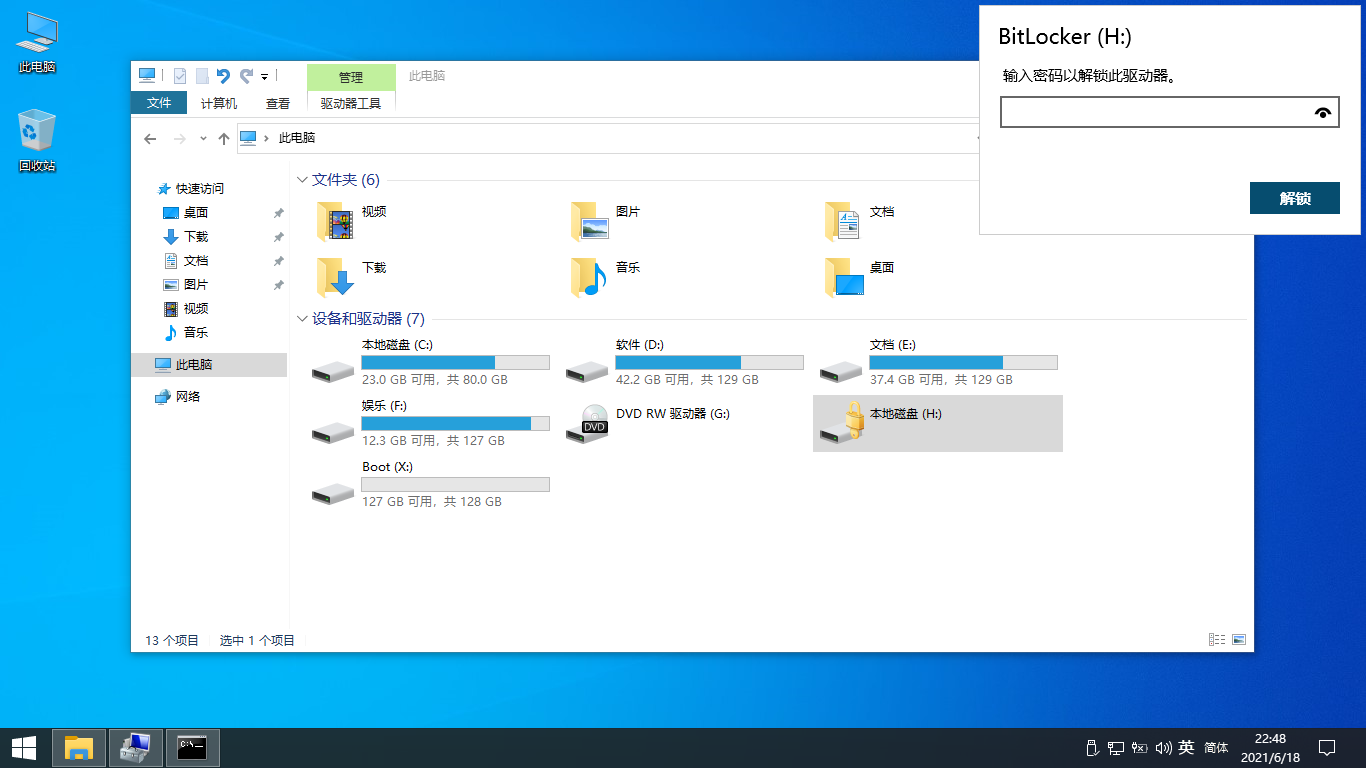Click the Redo icon in quick access toolbar

click(x=246, y=76)
